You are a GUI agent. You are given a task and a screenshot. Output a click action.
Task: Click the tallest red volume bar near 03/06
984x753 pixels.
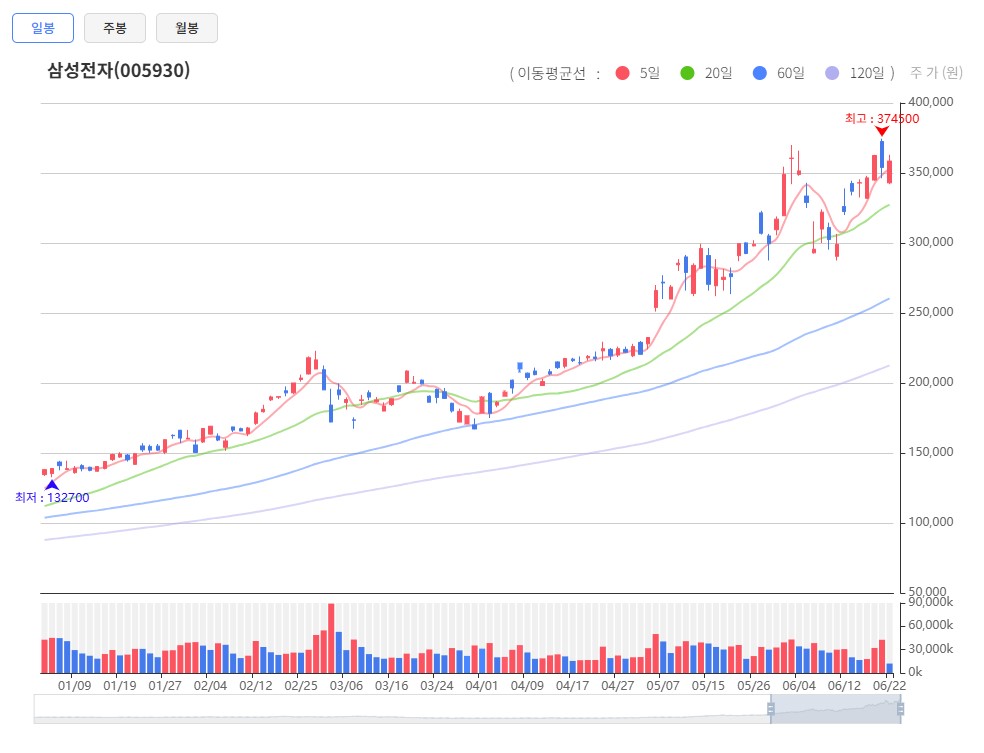coord(331,638)
